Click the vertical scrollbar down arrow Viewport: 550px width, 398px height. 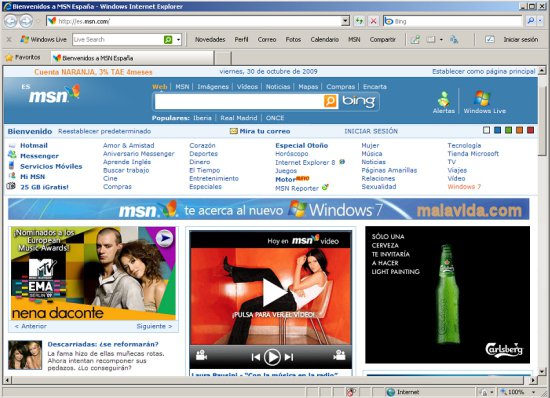pos(542,372)
